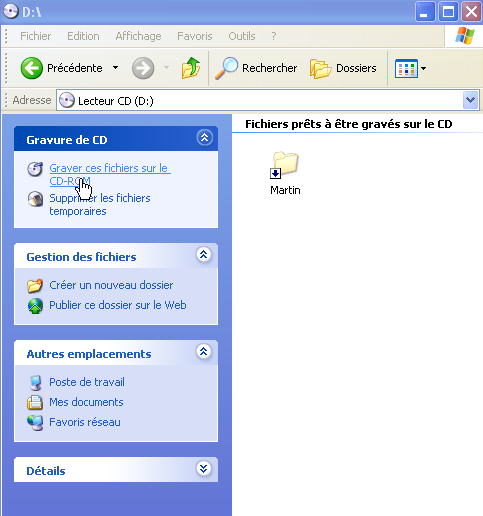Open the Fichier menu
The image size is (483, 516).
coord(35,36)
